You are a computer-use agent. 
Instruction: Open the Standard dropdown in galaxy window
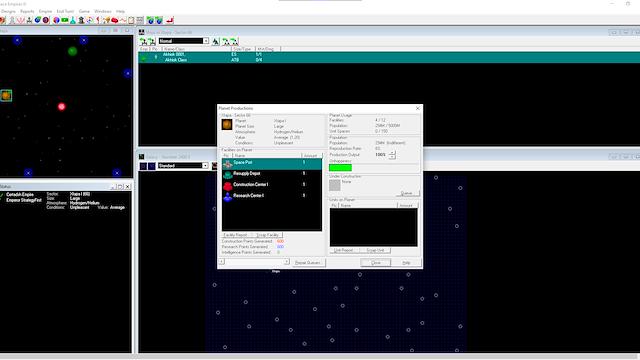pyautogui.click(x=205, y=166)
